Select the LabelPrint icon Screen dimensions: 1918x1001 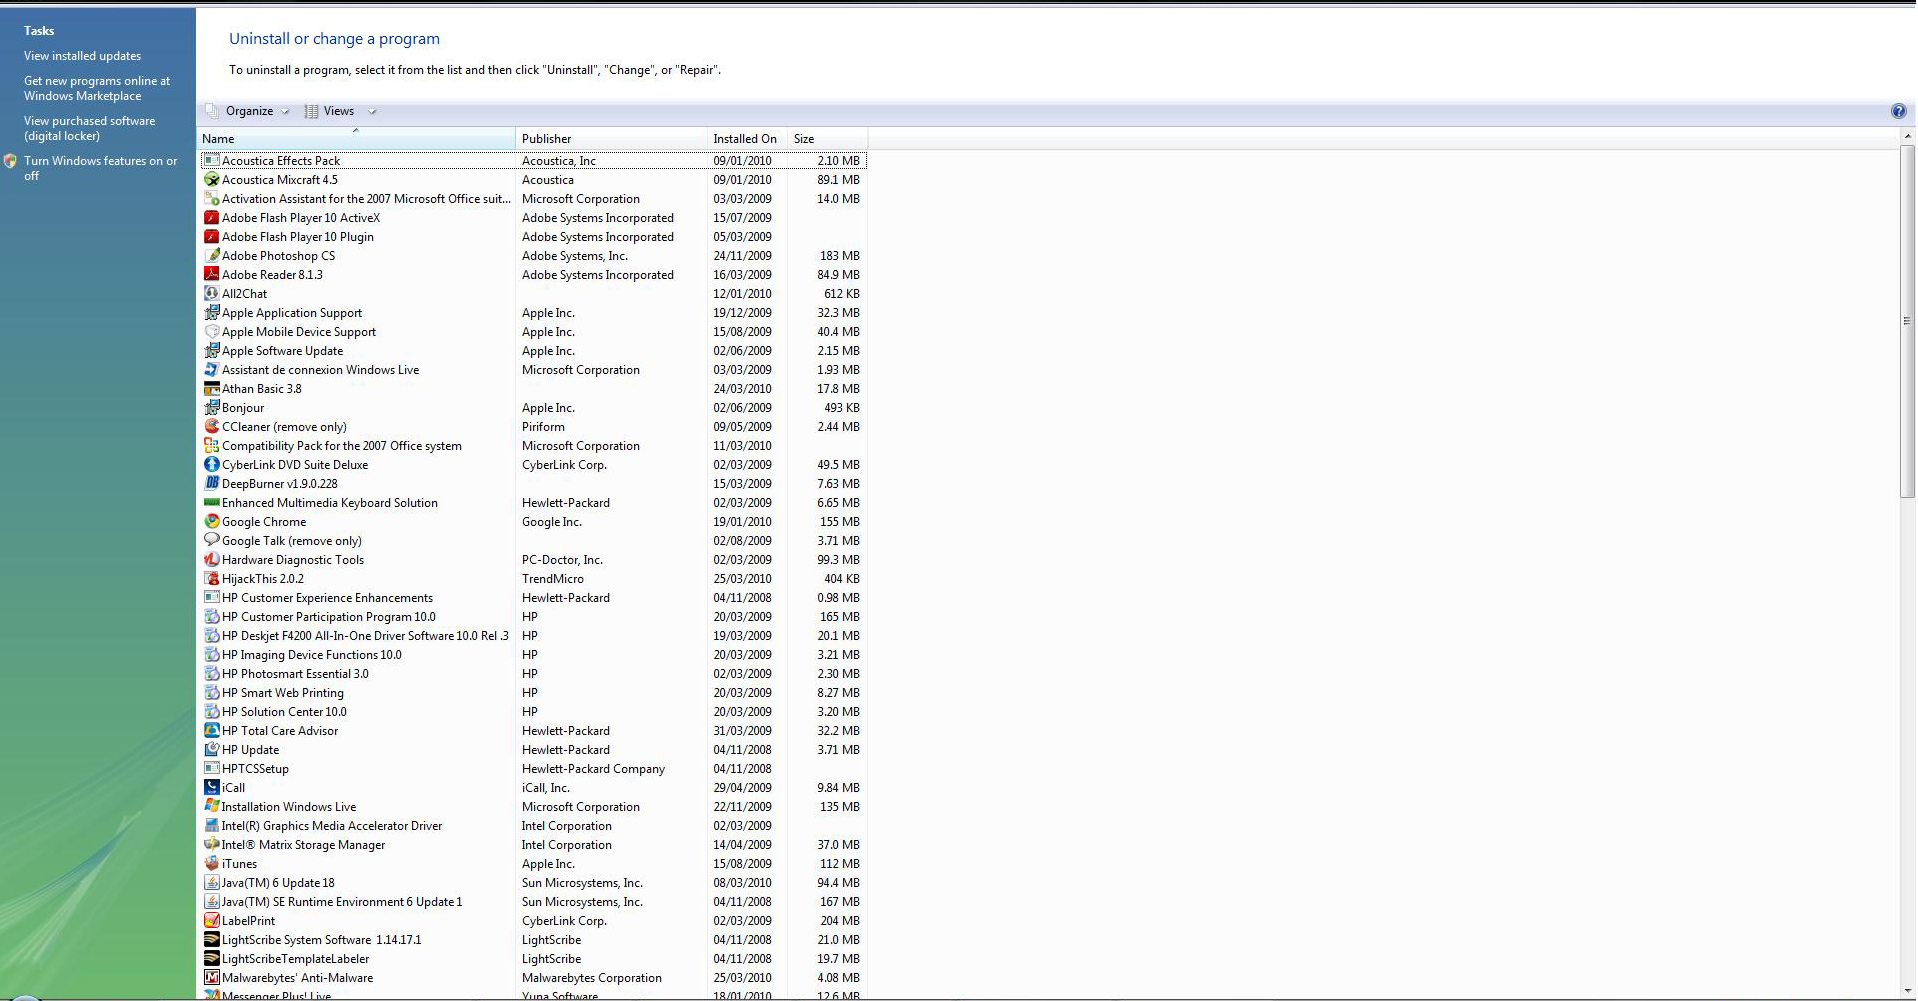pos(211,921)
